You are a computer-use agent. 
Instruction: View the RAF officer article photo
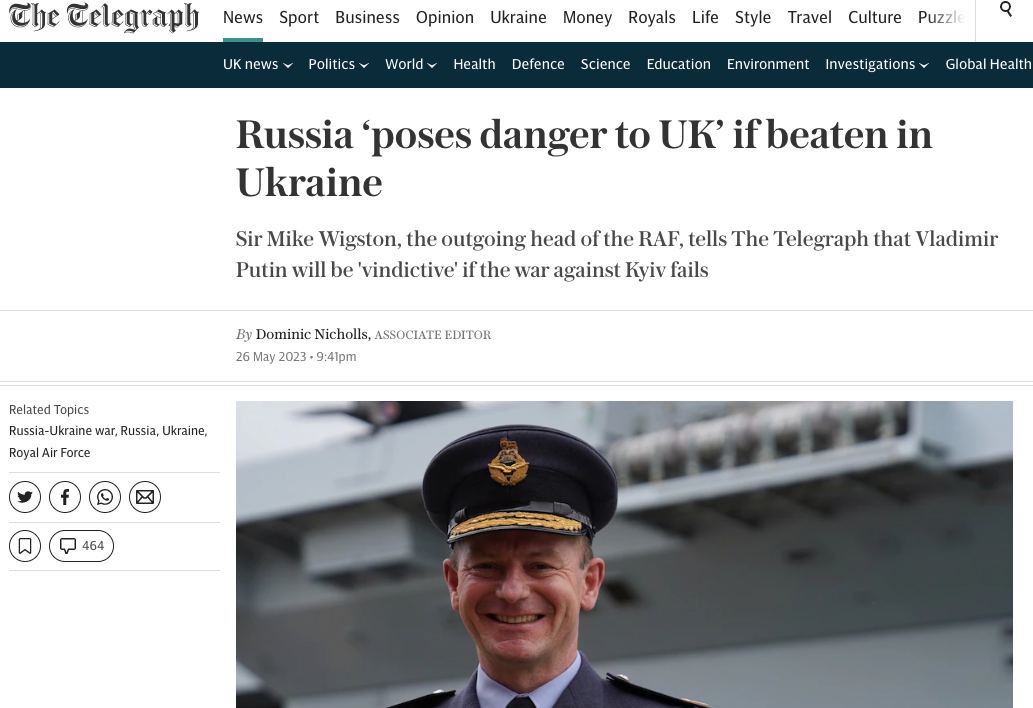point(624,555)
